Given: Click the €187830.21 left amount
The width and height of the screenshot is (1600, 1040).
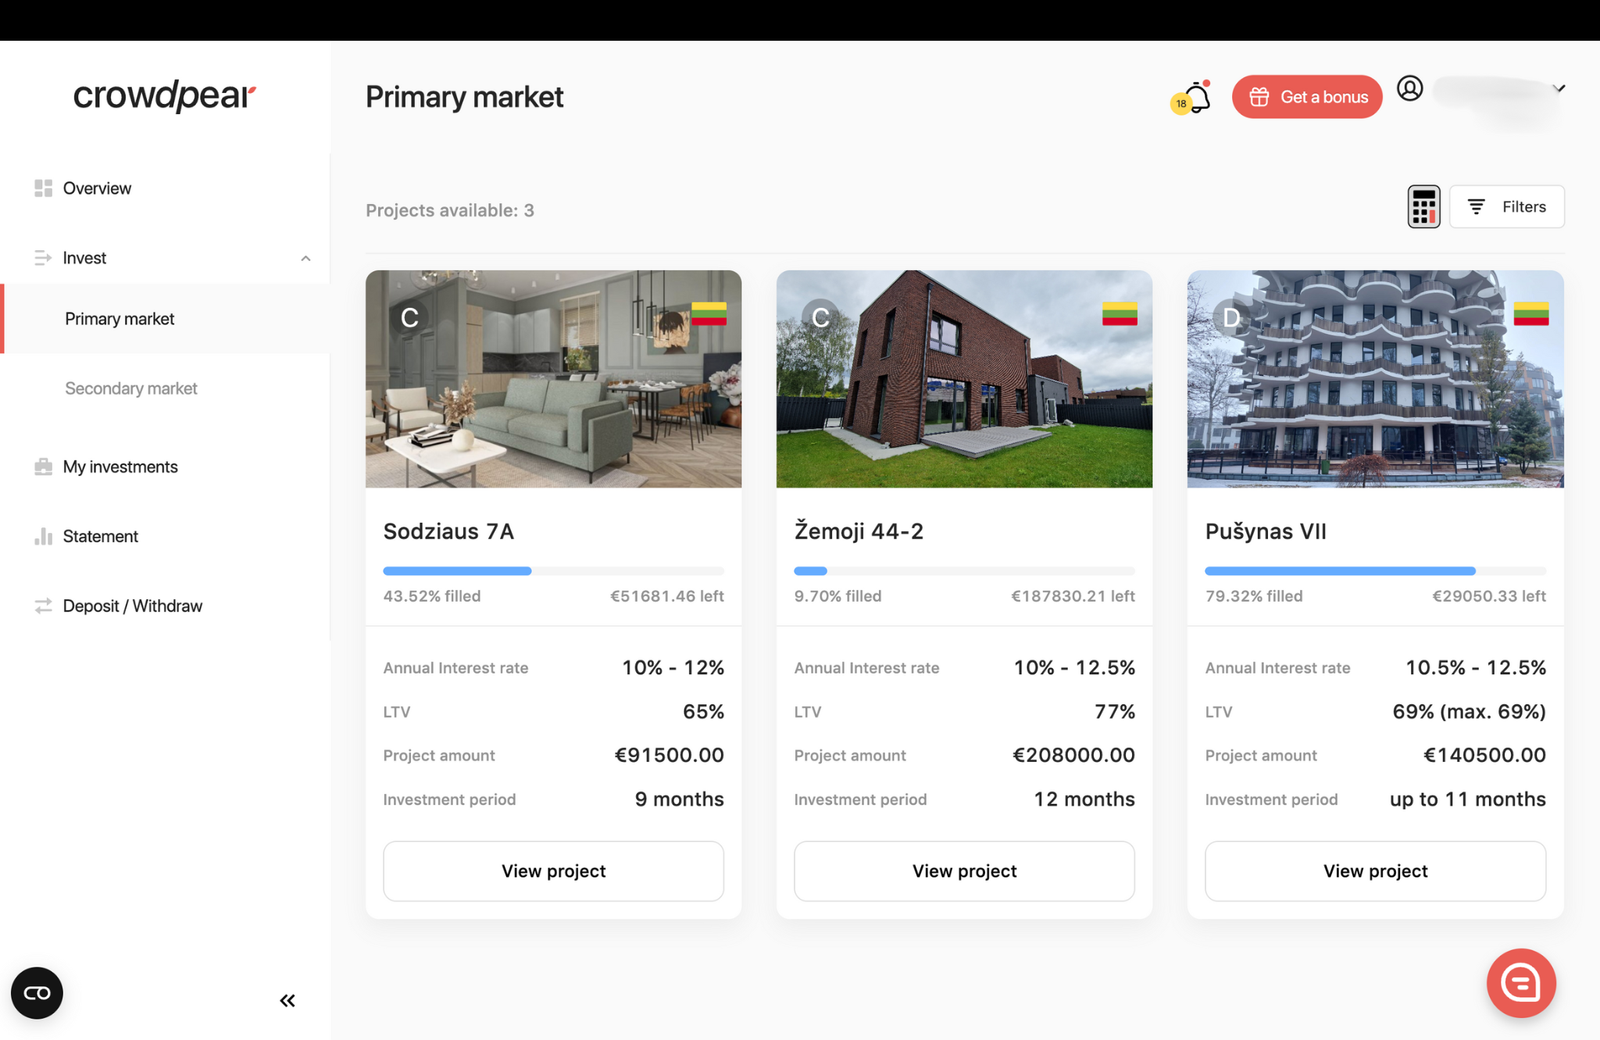Looking at the screenshot, I should pos(1073,596).
